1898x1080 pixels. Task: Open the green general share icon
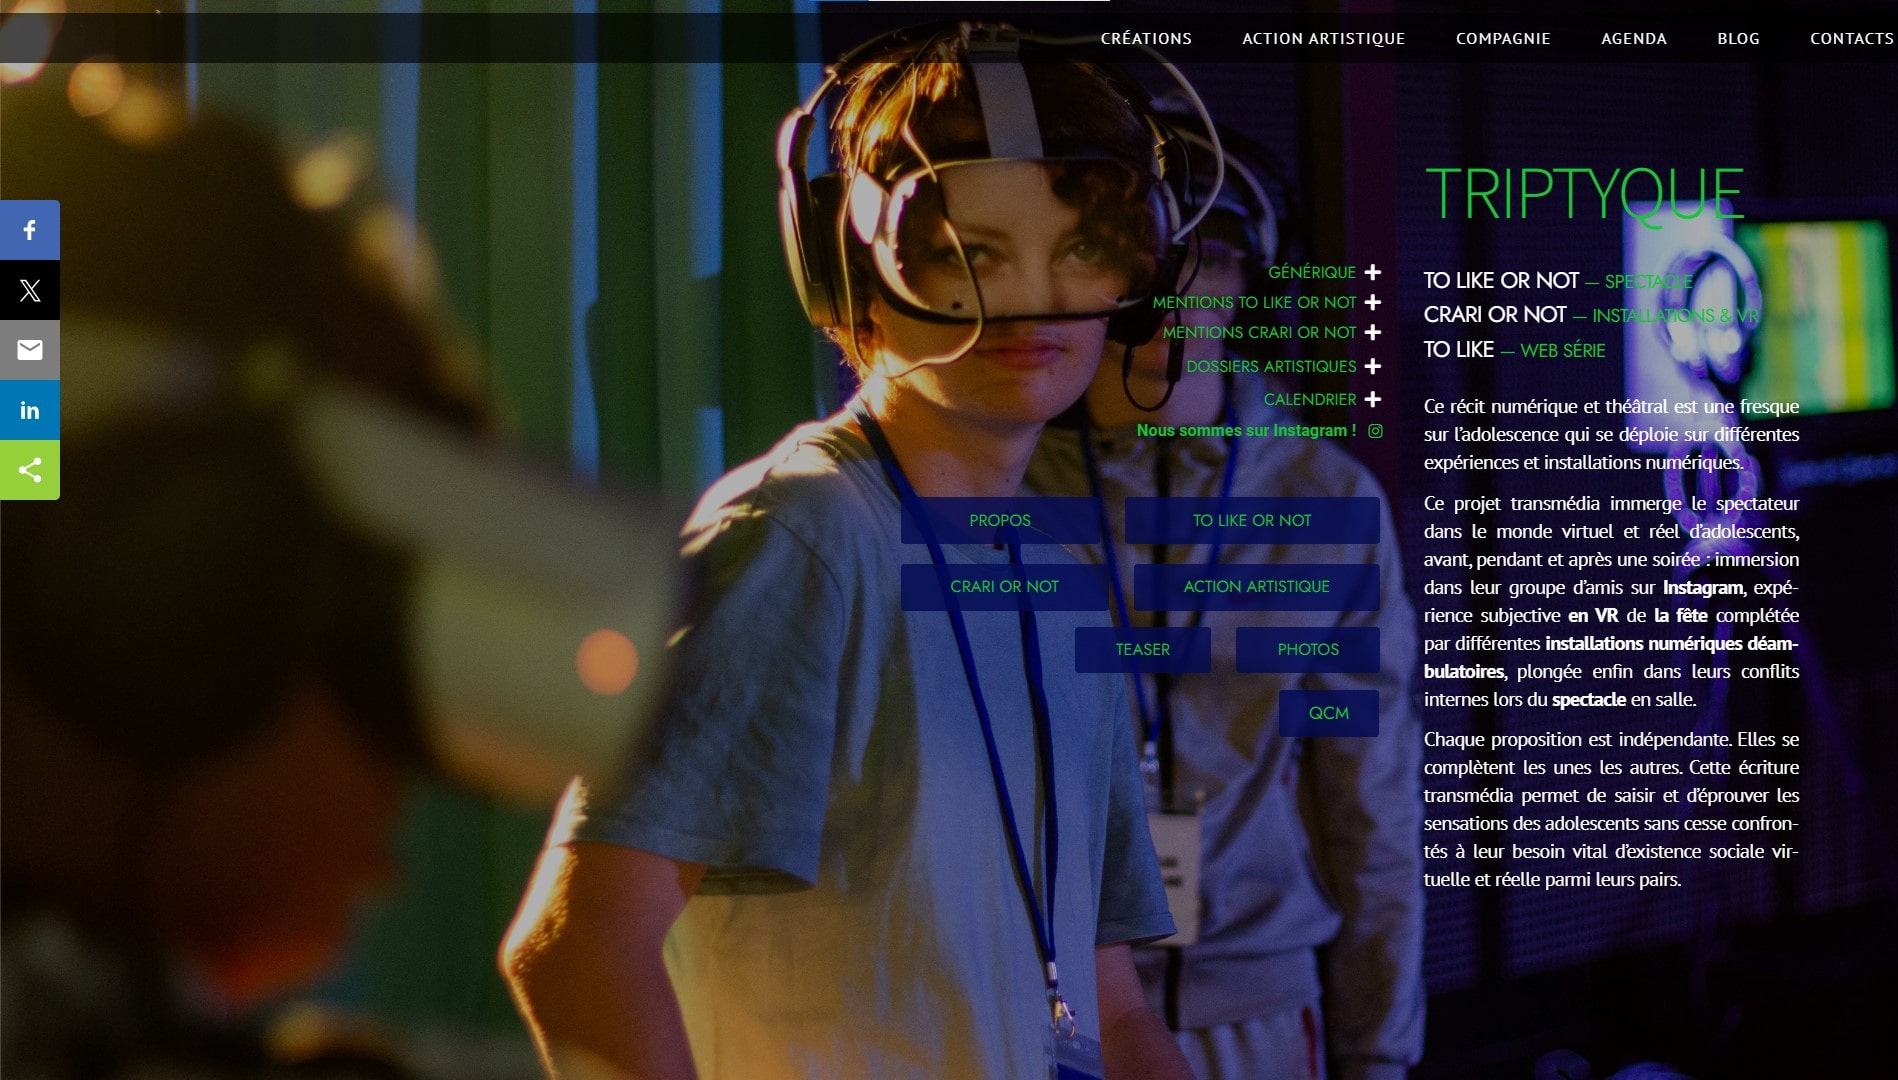[30, 470]
